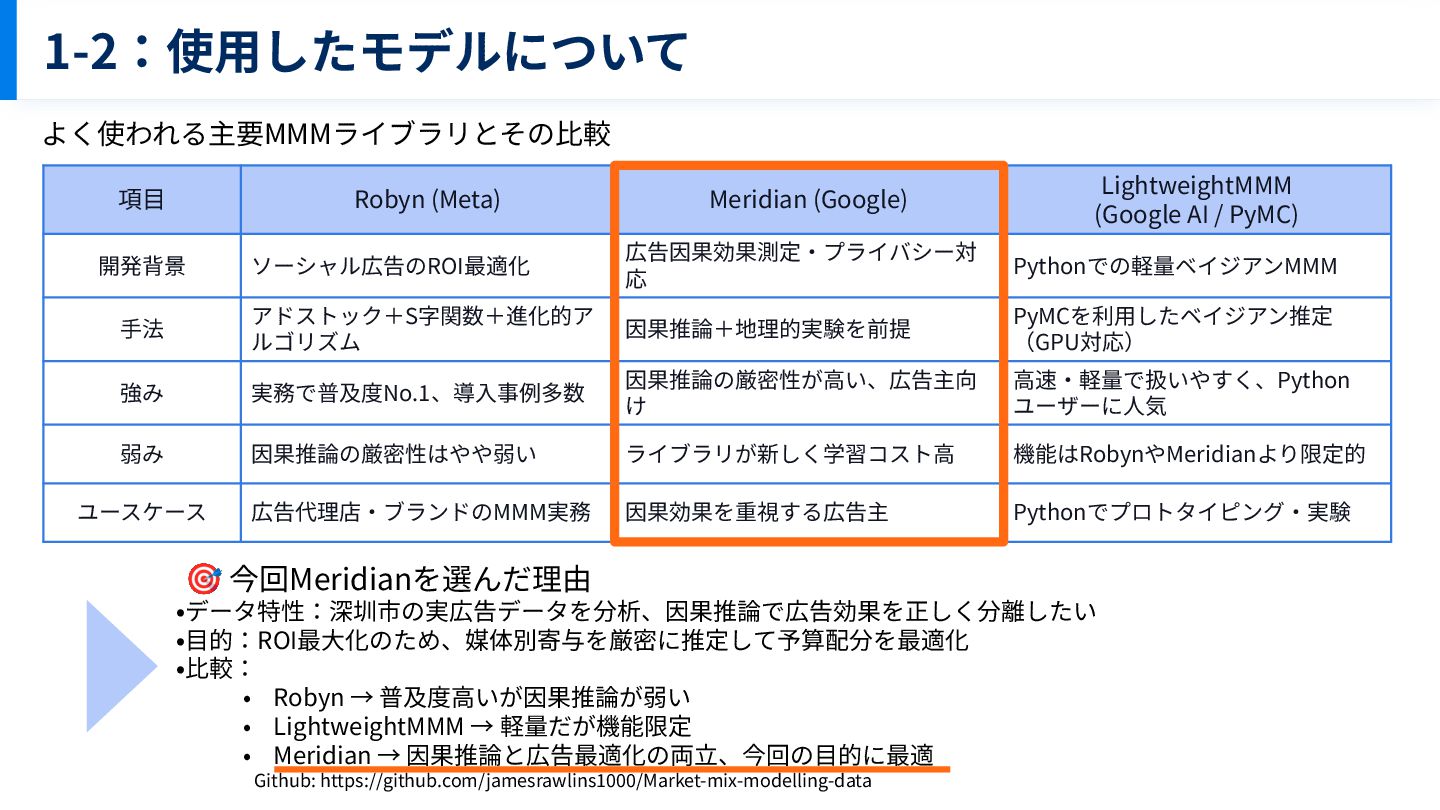The image size is (1440, 810).
Task: Click the target emoji icon beside 今回Meridian
Action: pos(203,578)
